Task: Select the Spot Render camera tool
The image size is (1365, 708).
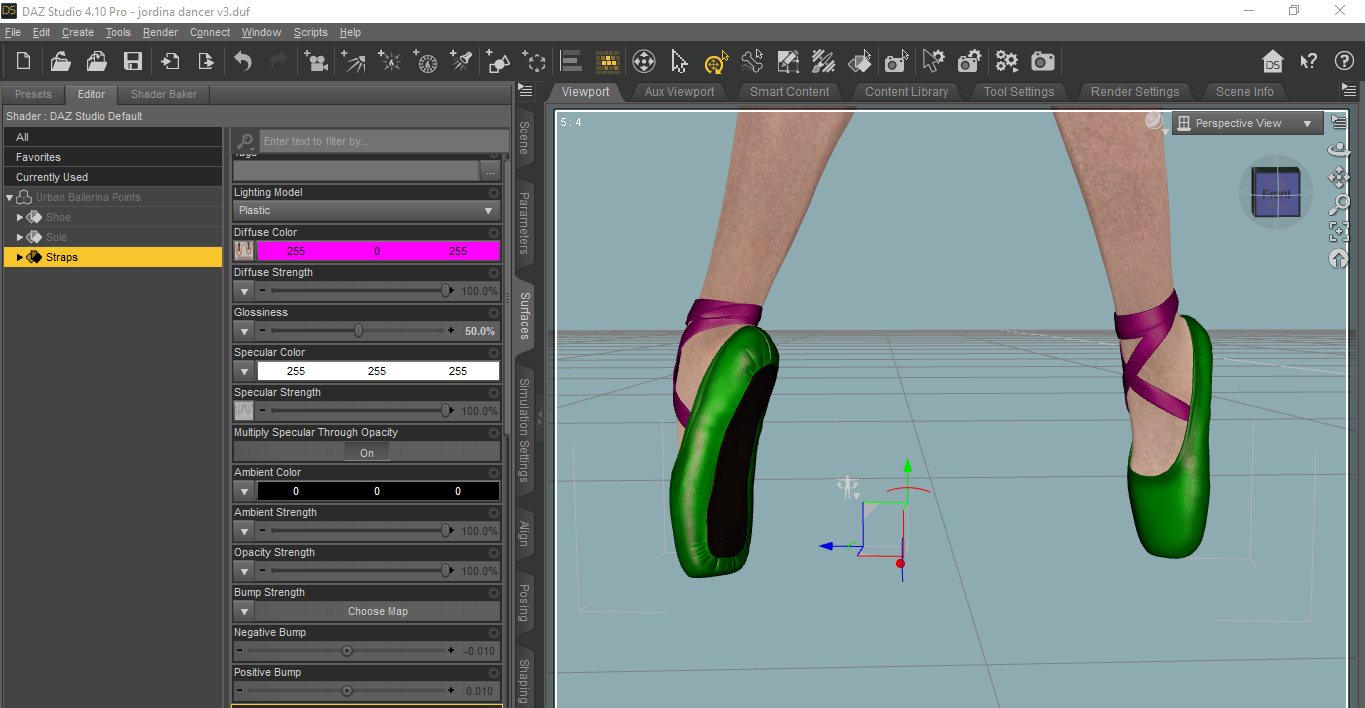Action: [x=896, y=61]
